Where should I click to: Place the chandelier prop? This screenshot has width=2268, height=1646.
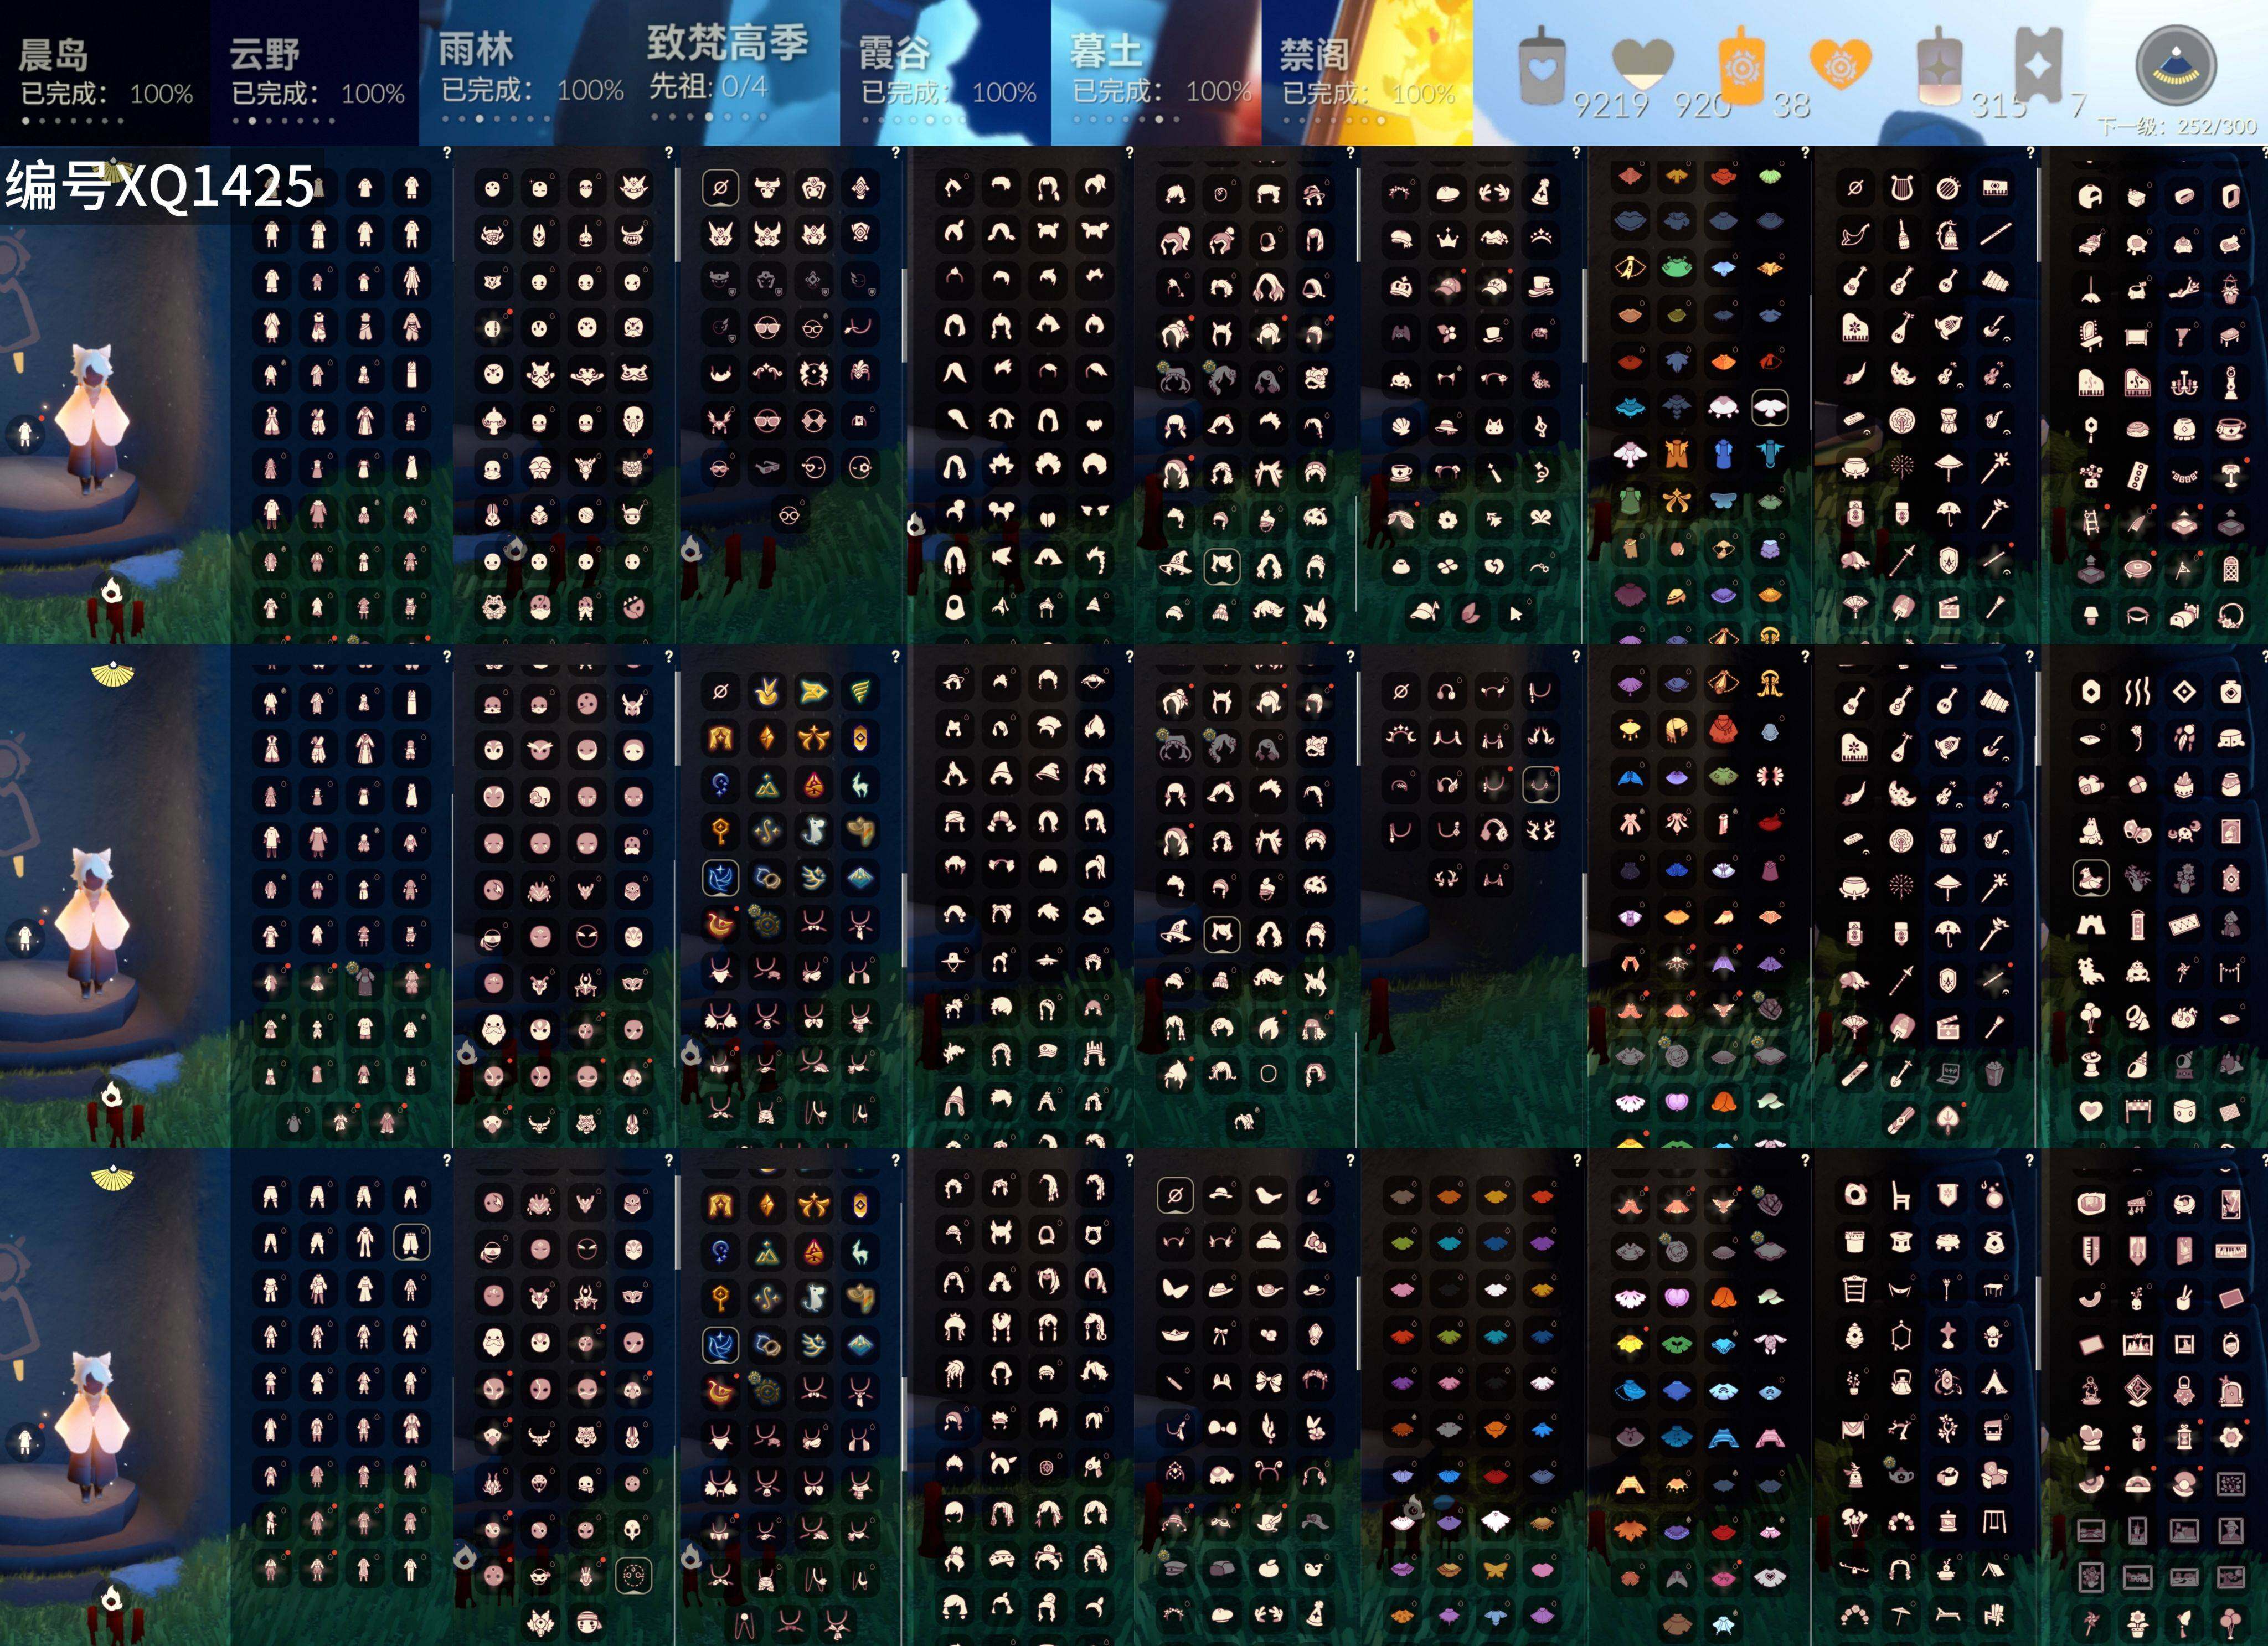click(2184, 382)
